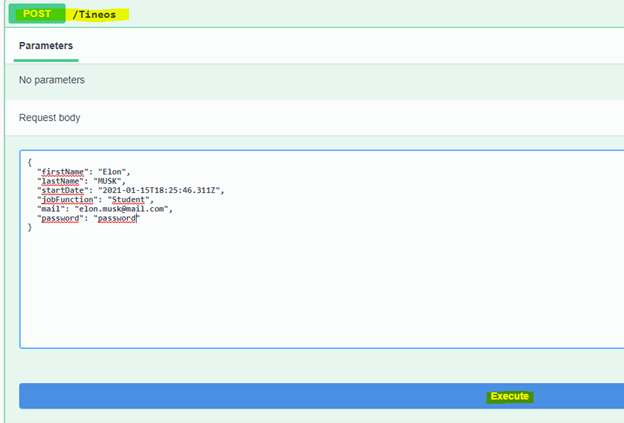The height and width of the screenshot is (423, 624).
Task: Click the closing curly brace in JSON
Action: (x=29, y=227)
